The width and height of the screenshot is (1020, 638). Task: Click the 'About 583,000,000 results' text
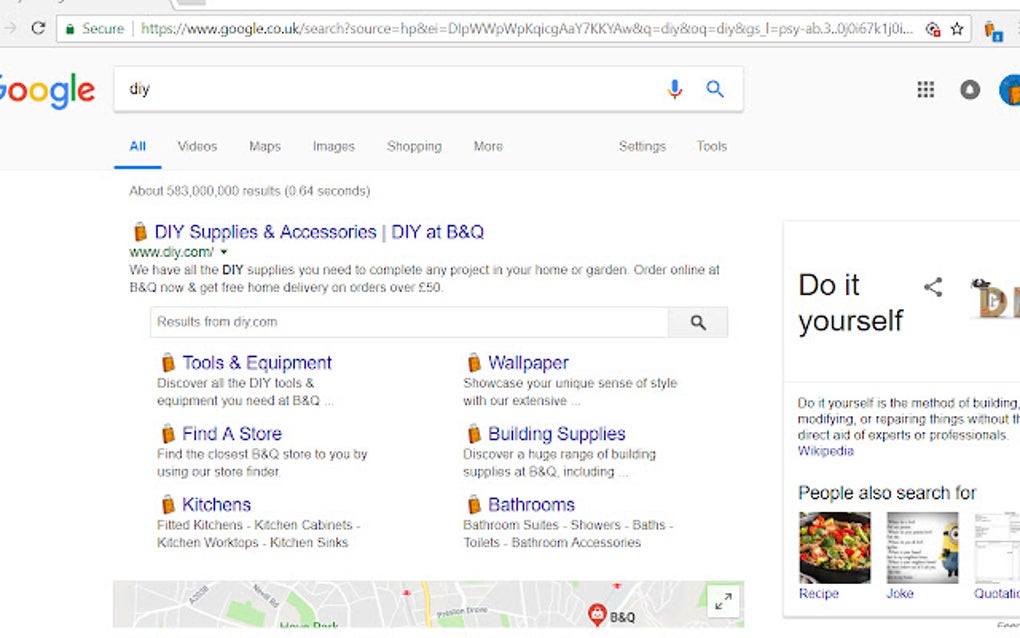pos(250,191)
